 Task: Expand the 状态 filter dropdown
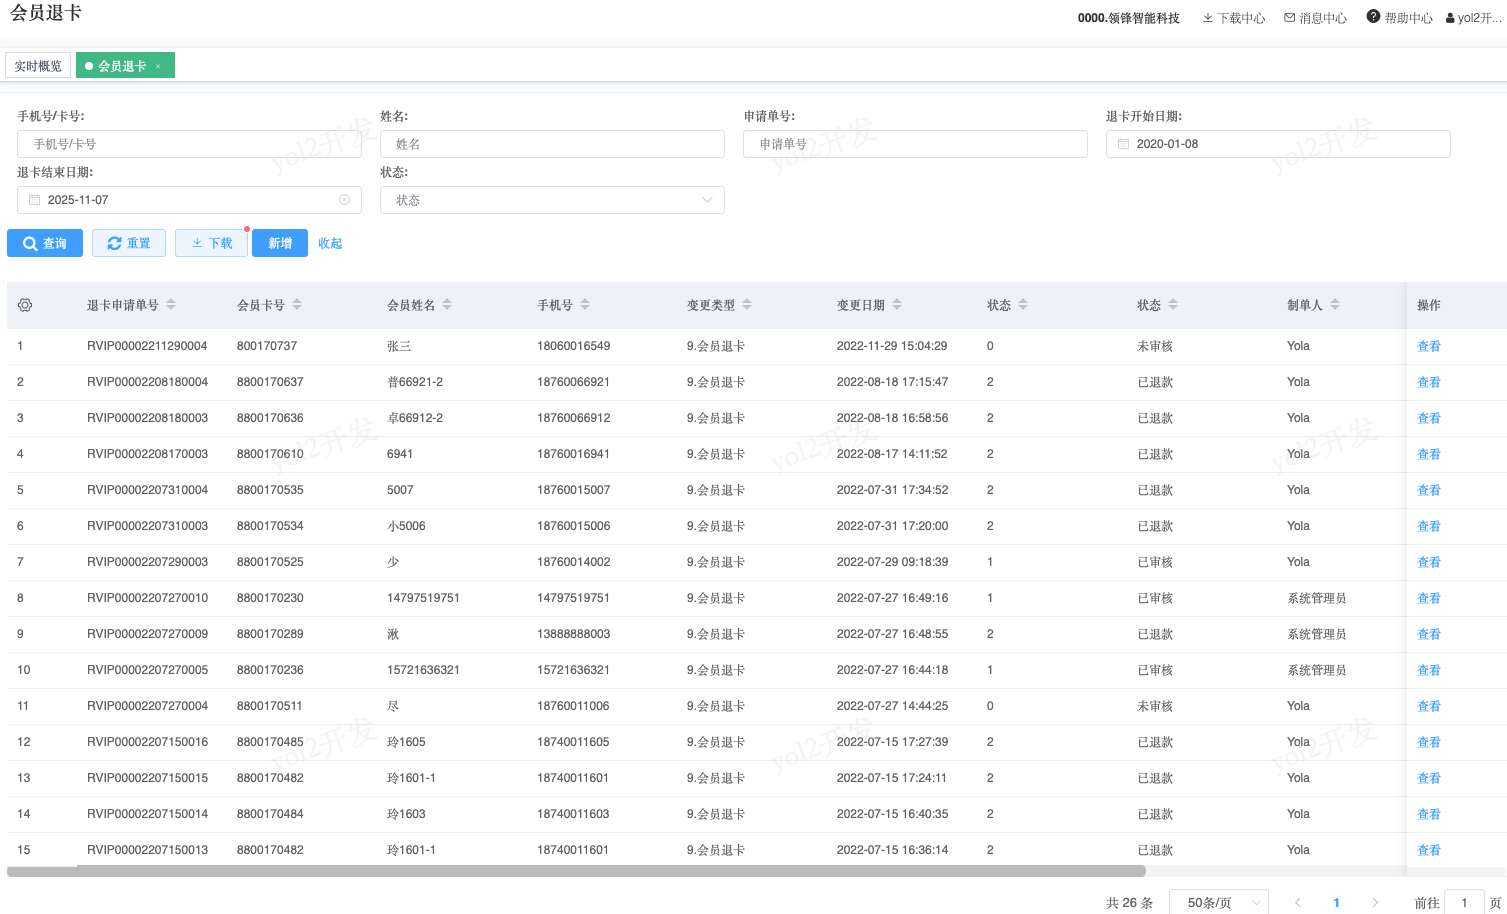552,200
